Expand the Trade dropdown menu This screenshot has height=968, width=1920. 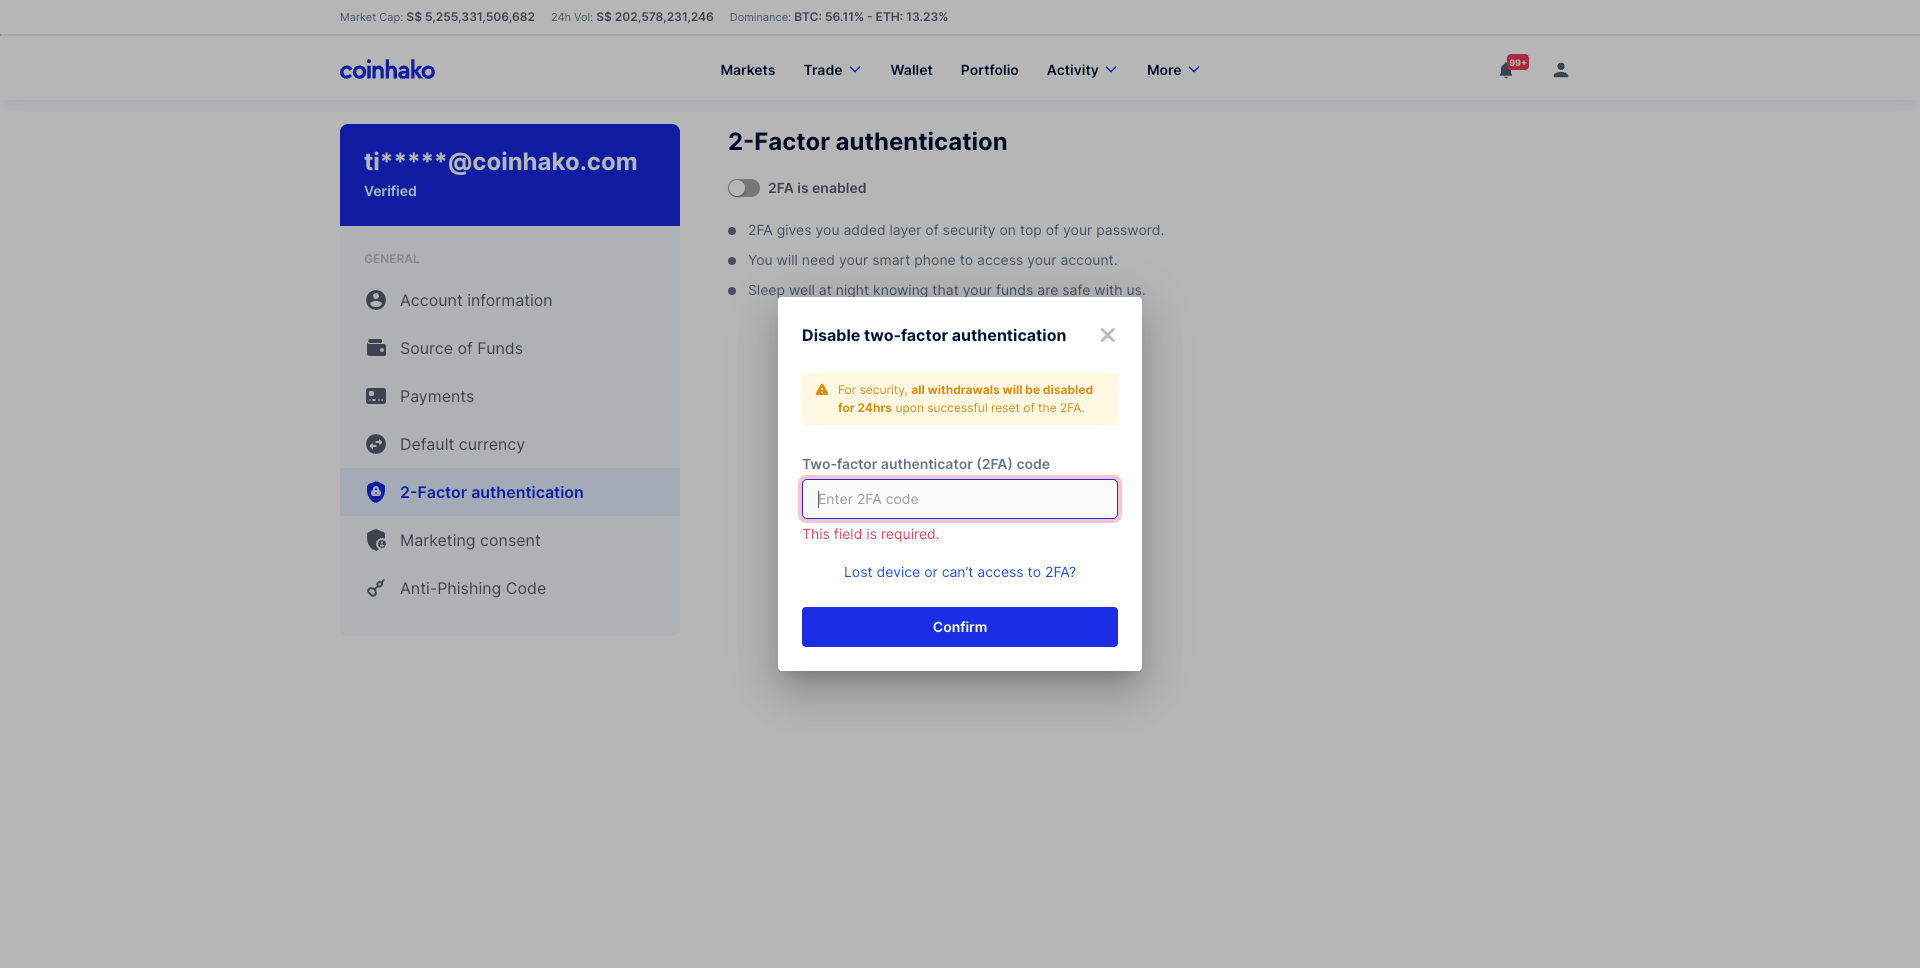832,70
